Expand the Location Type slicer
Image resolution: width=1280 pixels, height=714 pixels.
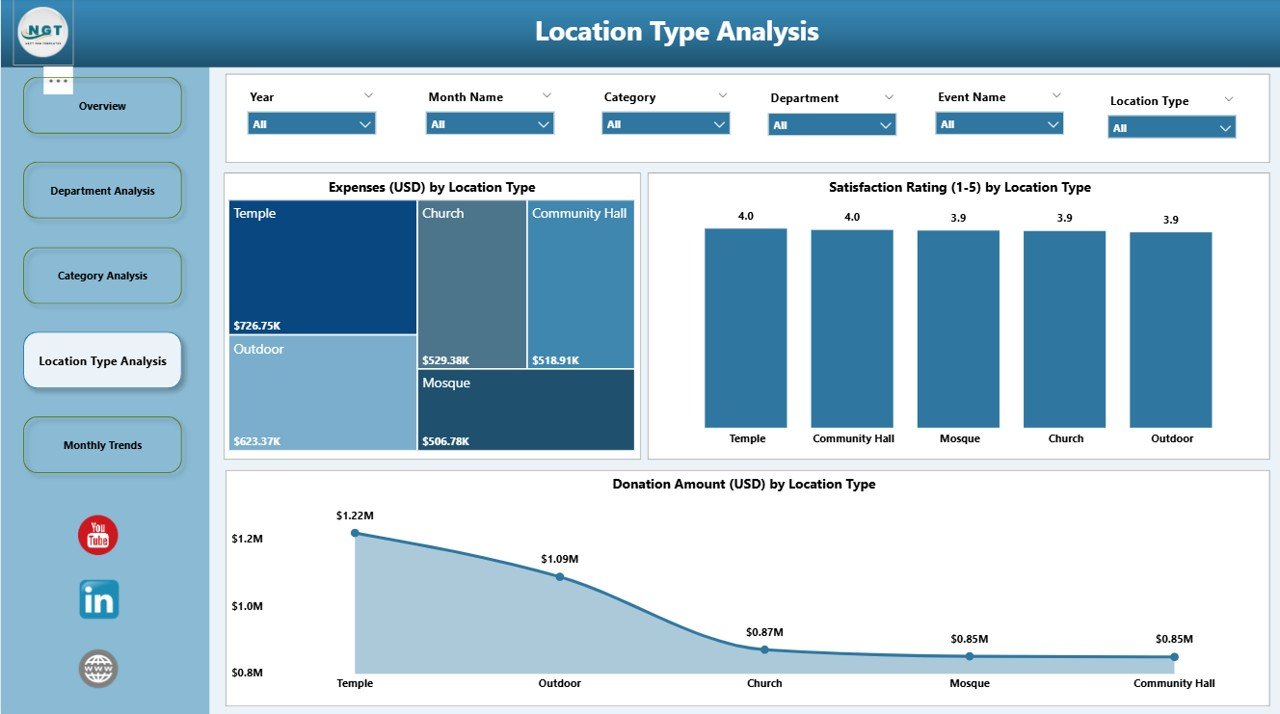pyautogui.click(x=1224, y=128)
